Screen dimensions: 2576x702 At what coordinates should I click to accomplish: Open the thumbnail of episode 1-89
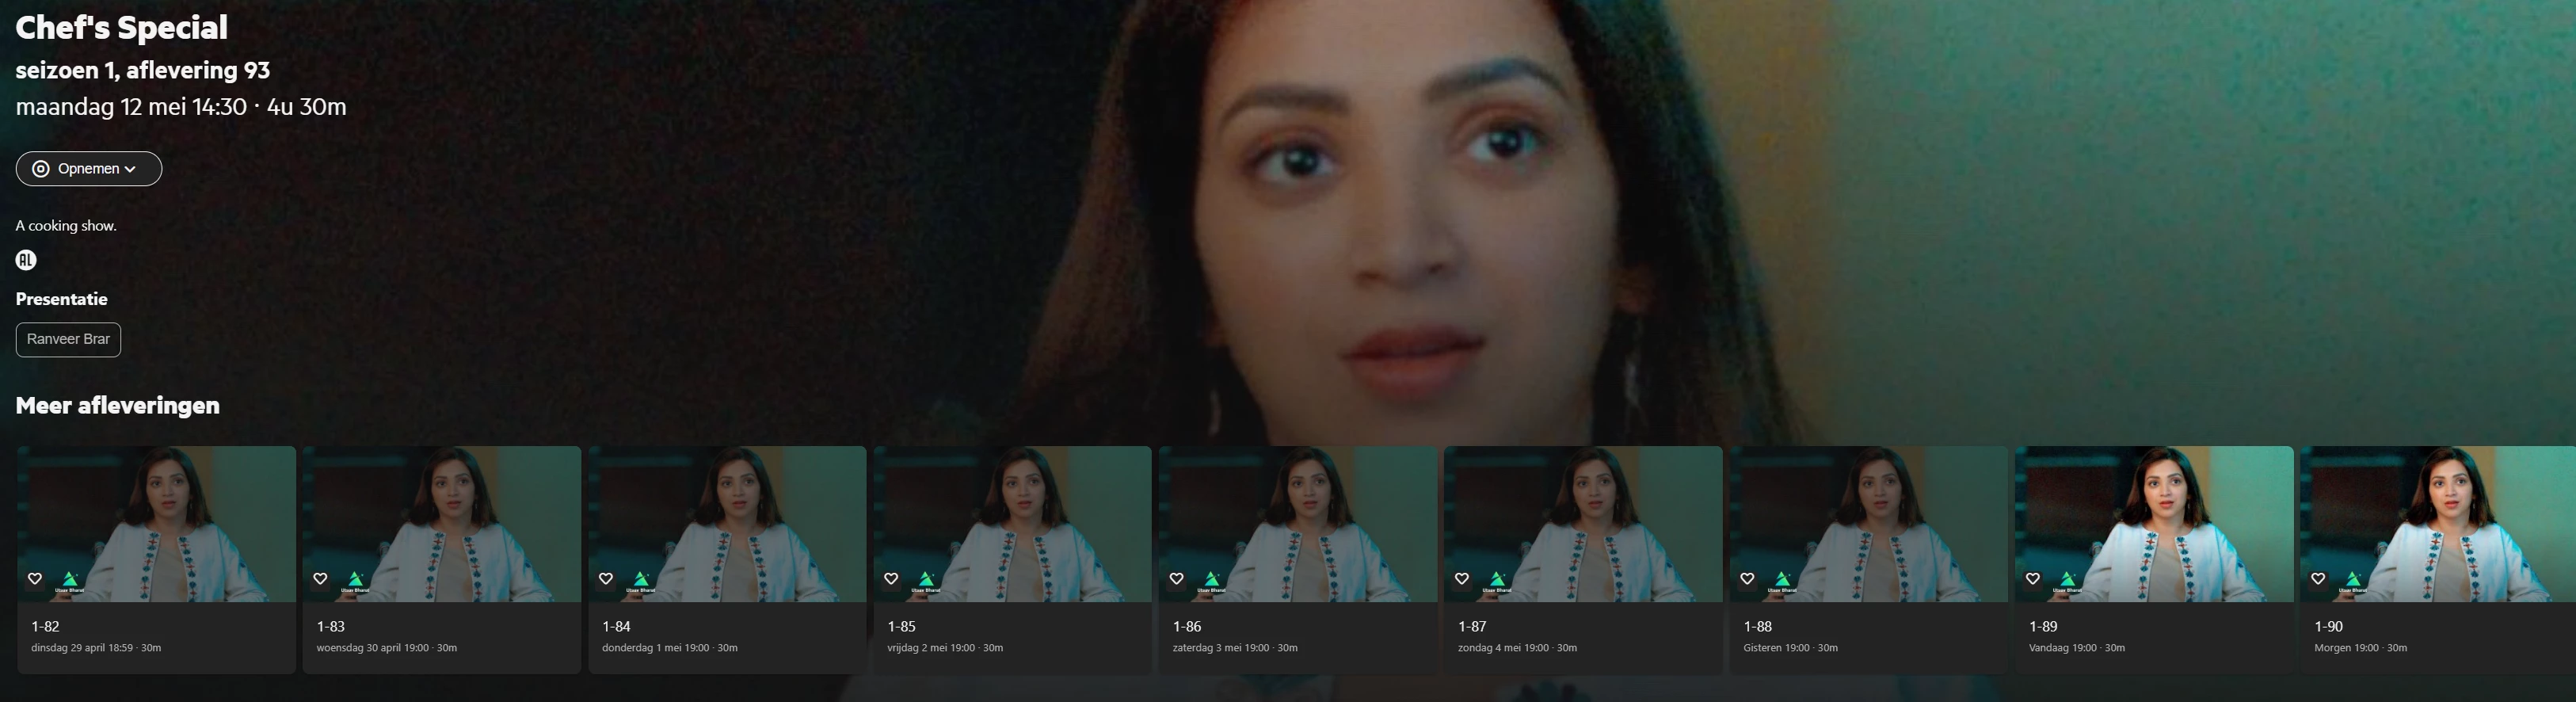pyautogui.click(x=2155, y=524)
